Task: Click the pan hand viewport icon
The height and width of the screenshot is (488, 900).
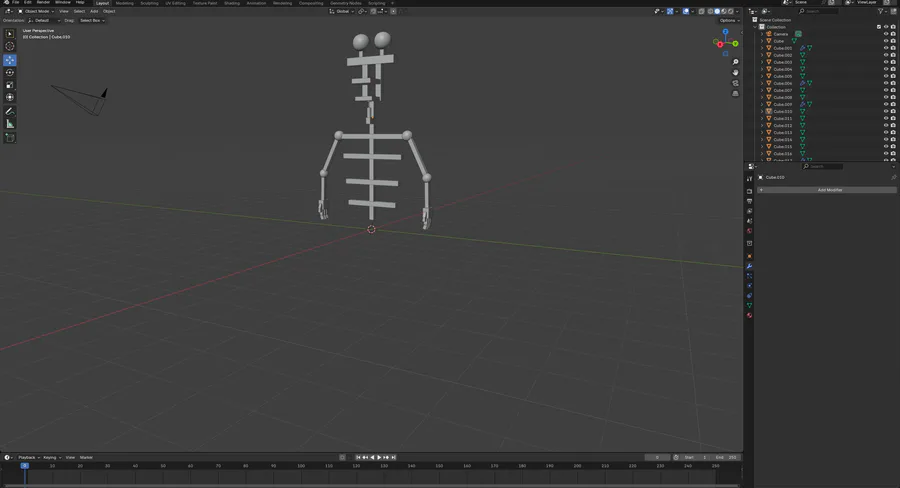Action: coord(735,72)
